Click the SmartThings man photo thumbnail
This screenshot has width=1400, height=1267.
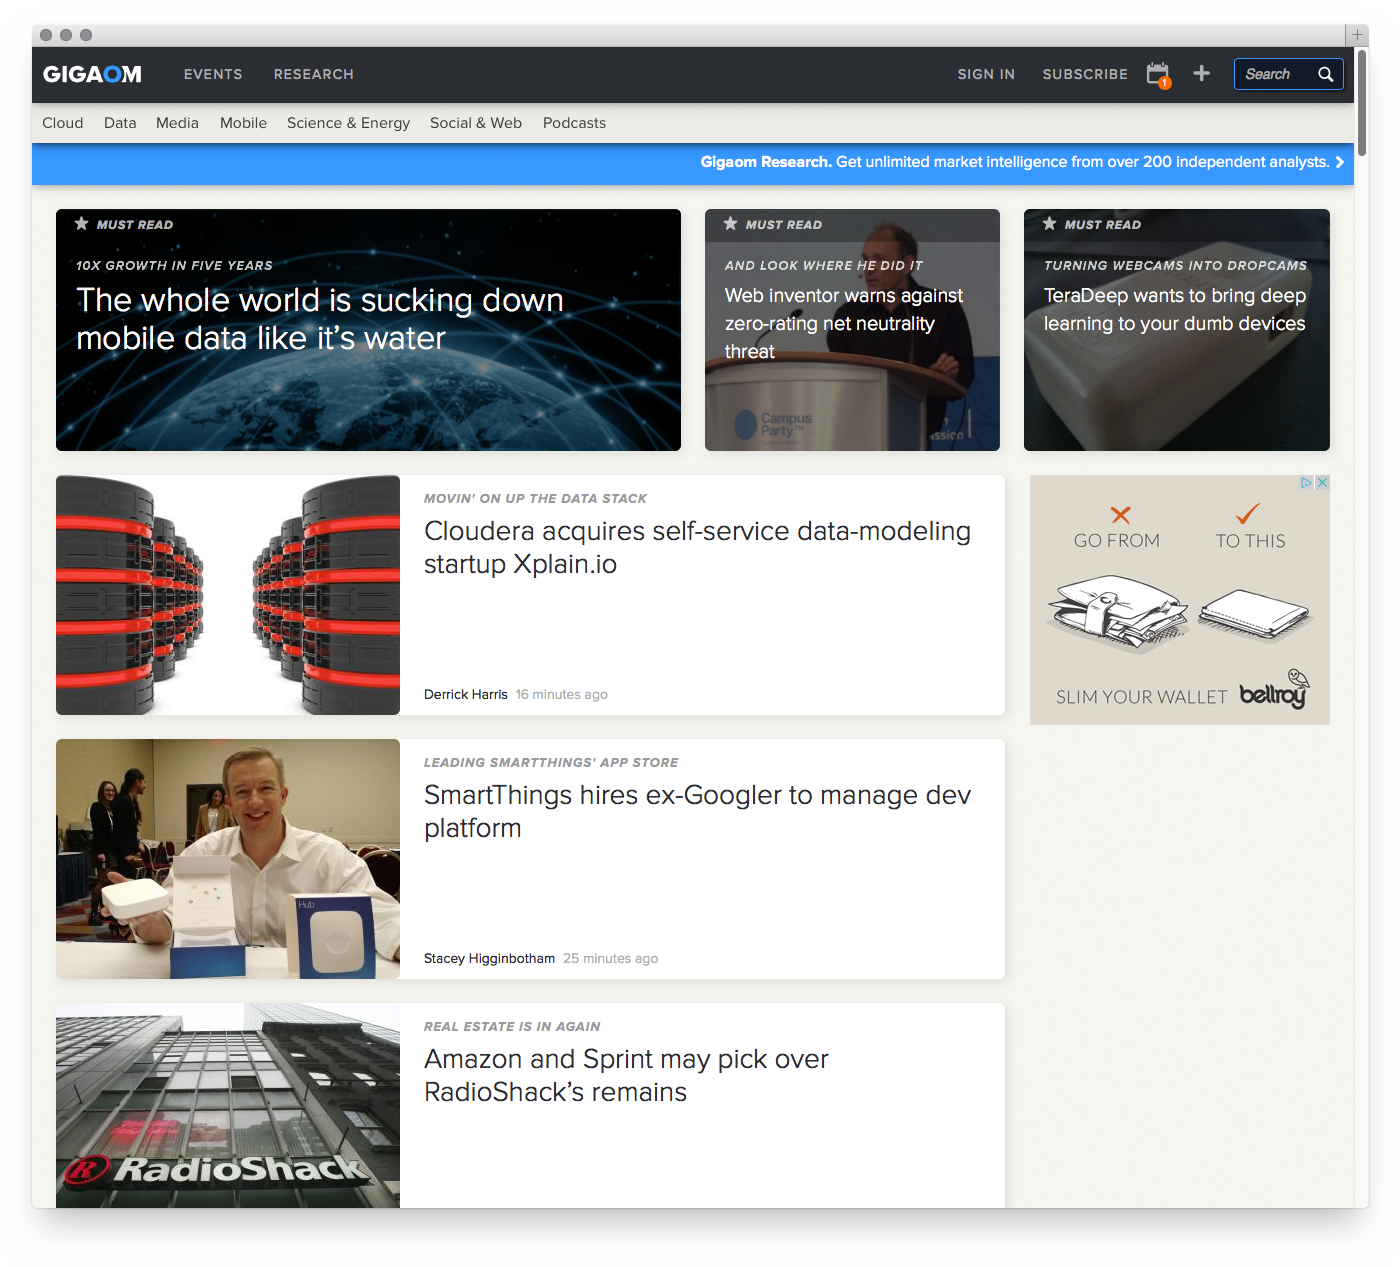point(228,859)
